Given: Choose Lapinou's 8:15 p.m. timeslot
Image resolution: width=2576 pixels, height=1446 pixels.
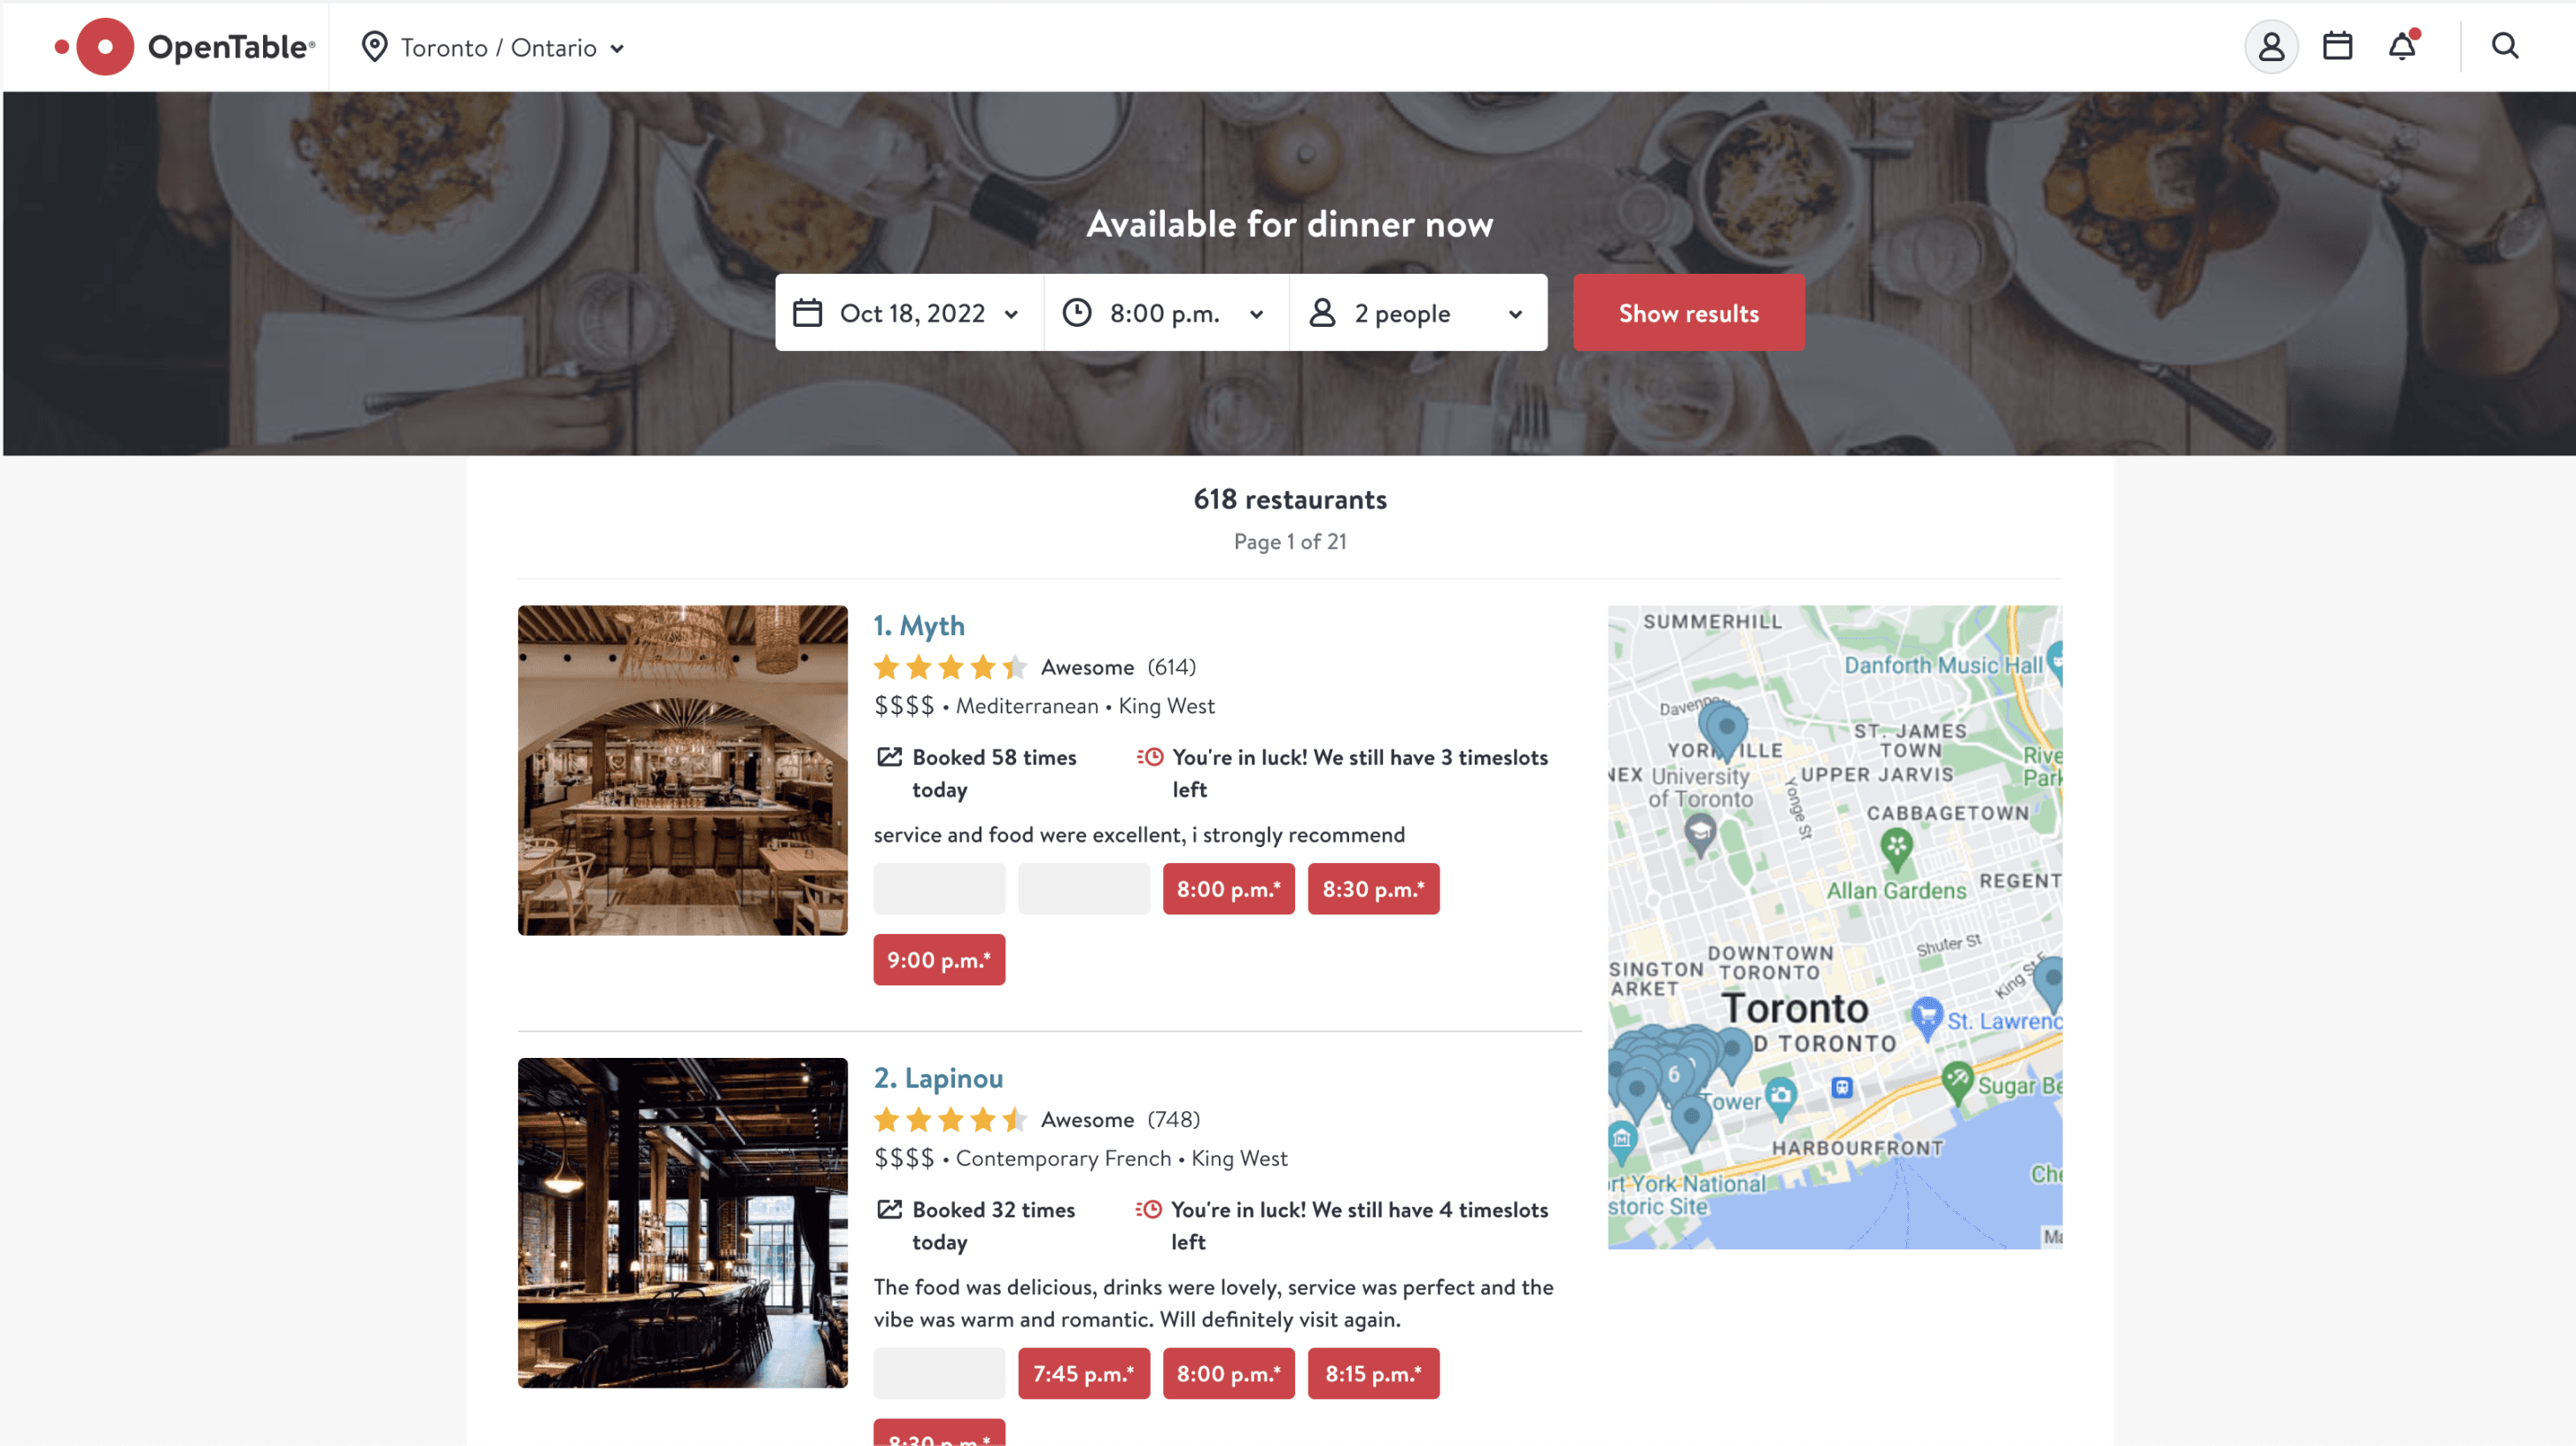Looking at the screenshot, I should (x=1373, y=1373).
